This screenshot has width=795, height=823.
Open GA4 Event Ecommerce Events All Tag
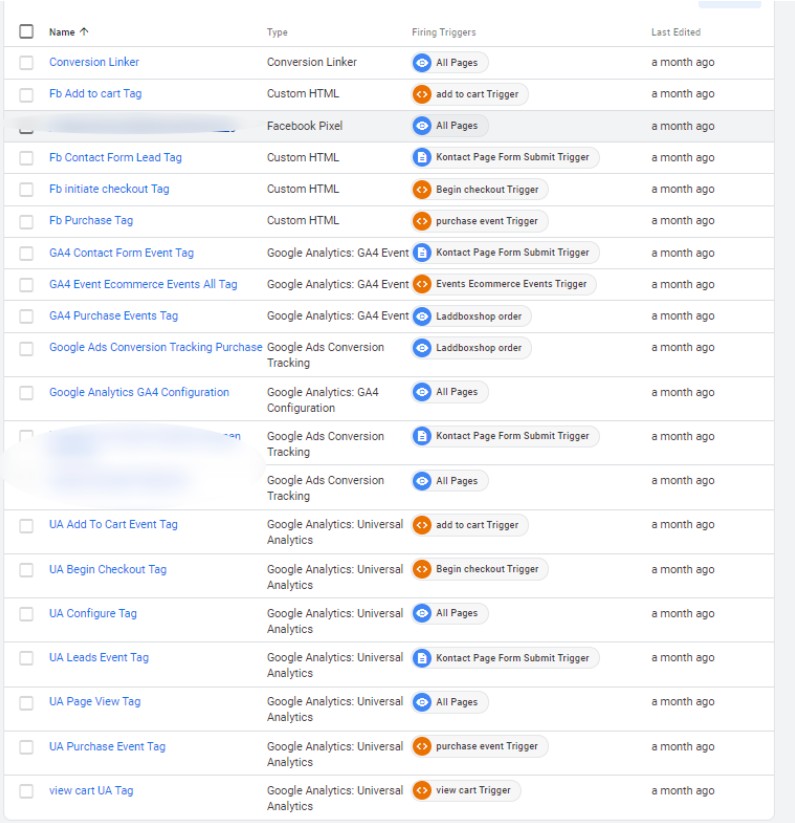tap(143, 284)
